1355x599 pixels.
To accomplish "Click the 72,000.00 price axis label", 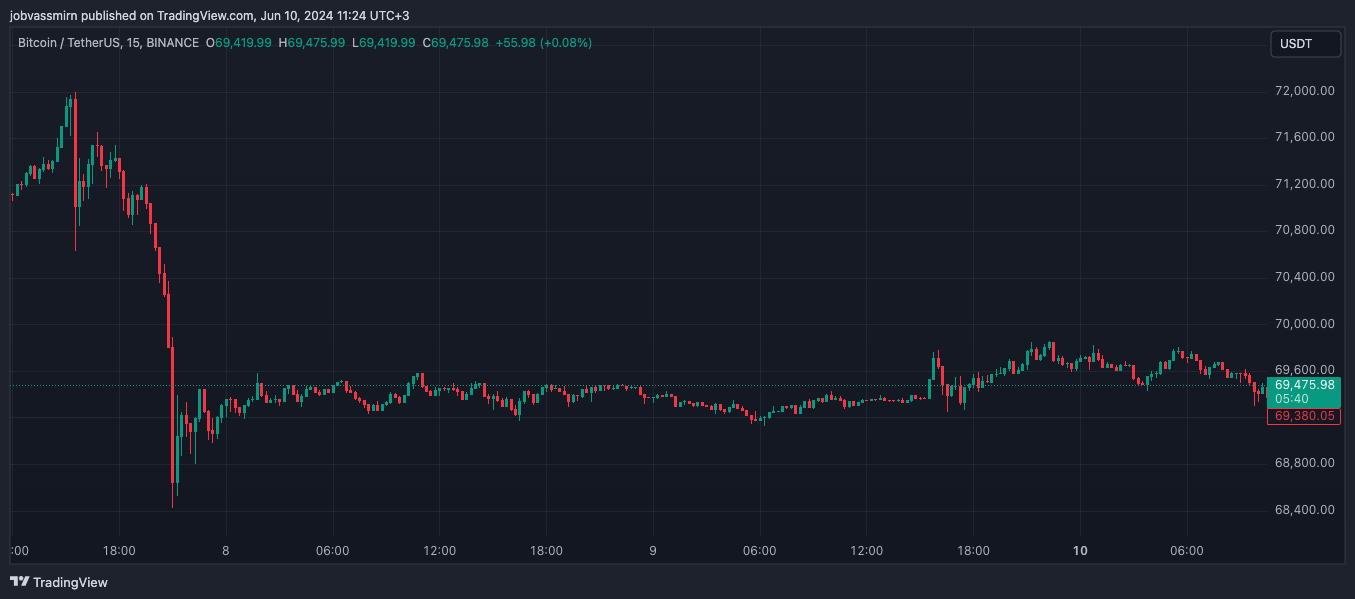I will point(1304,91).
